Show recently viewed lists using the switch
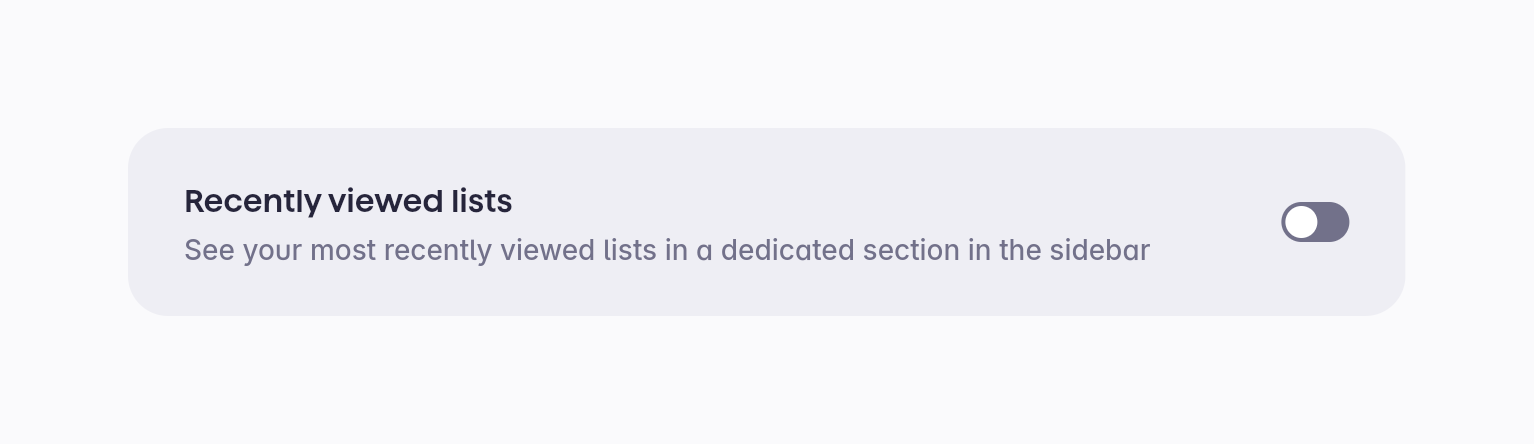The width and height of the screenshot is (1534, 444). (1315, 222)
